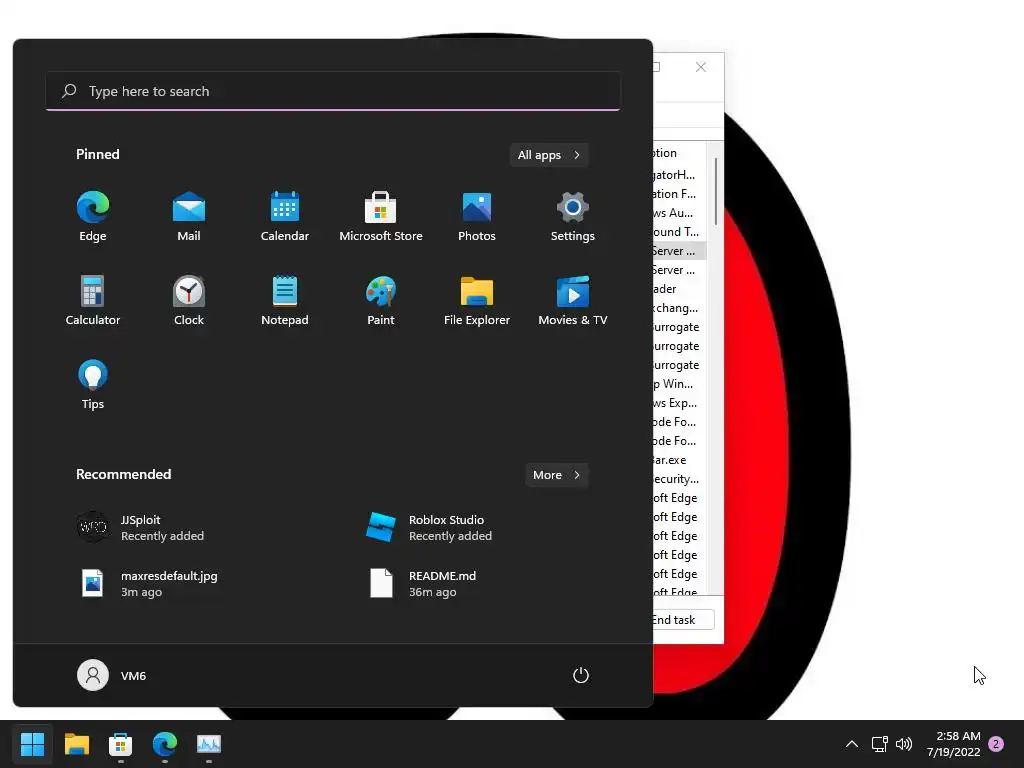This screenshot has height=768, width=1024.
Task: Select the 'ound T...' process row
Action: point(679,232)
